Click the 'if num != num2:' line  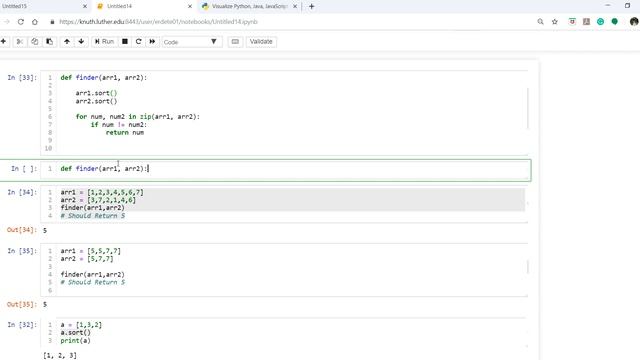point(119,125)
